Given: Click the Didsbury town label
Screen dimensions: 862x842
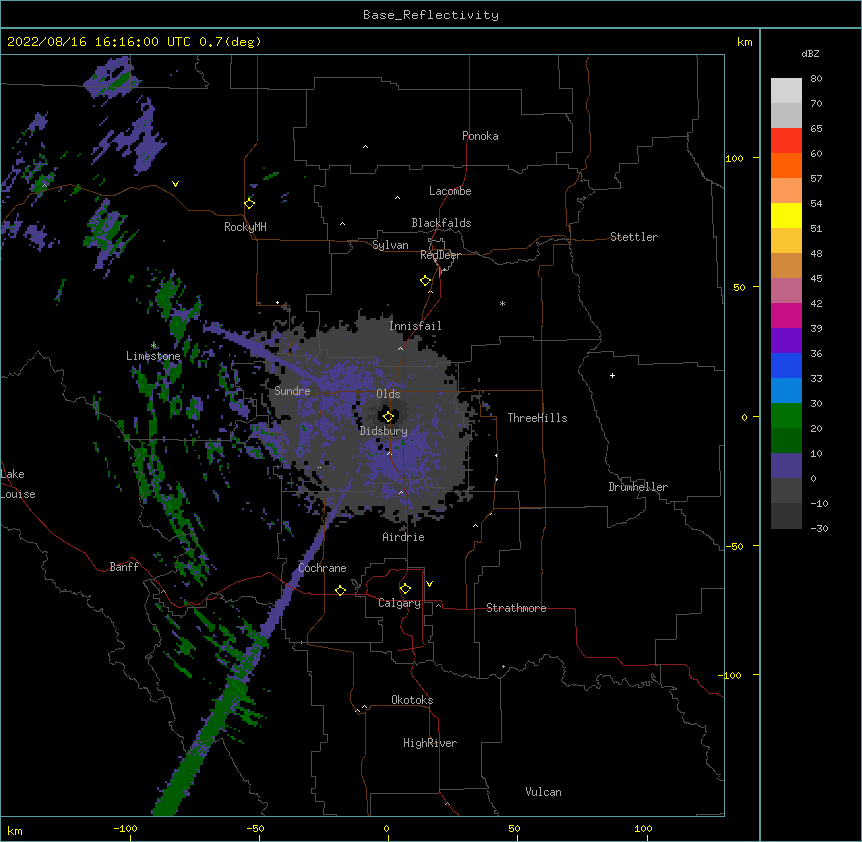Looking at the screenshot, I should (384, 431).
